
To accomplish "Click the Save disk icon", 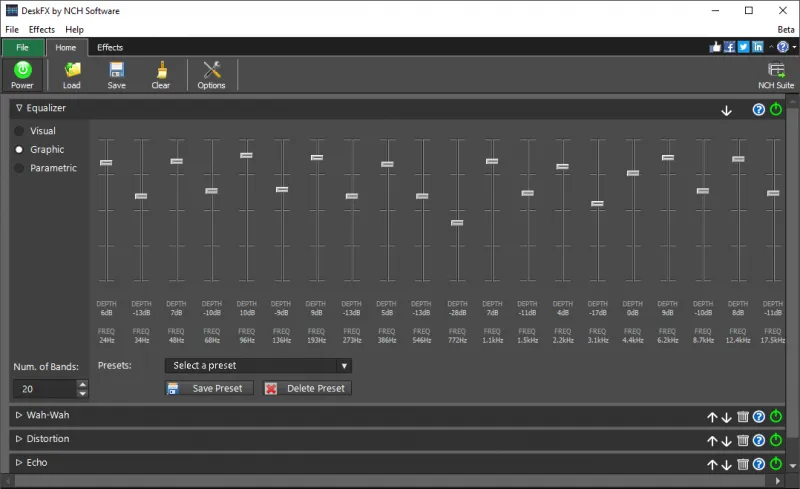I will pyautogui.click(x=117, y=70).
